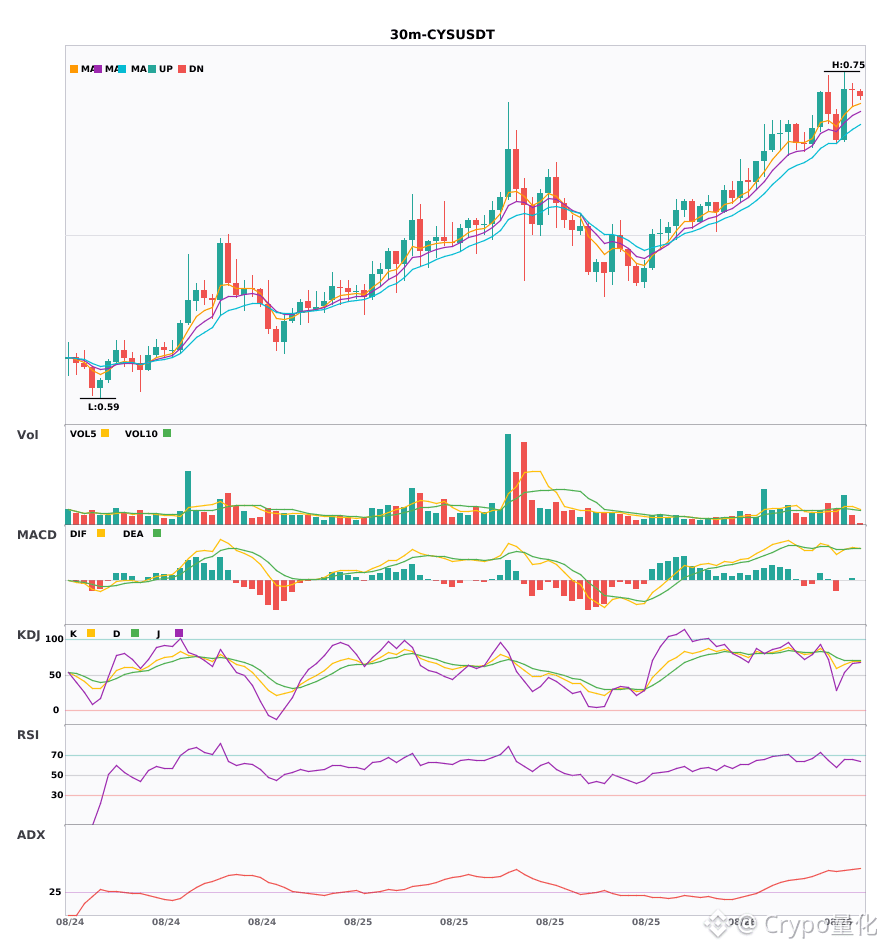Click the KDJ 100 axis value
The image size is (885, 950).
55,639
